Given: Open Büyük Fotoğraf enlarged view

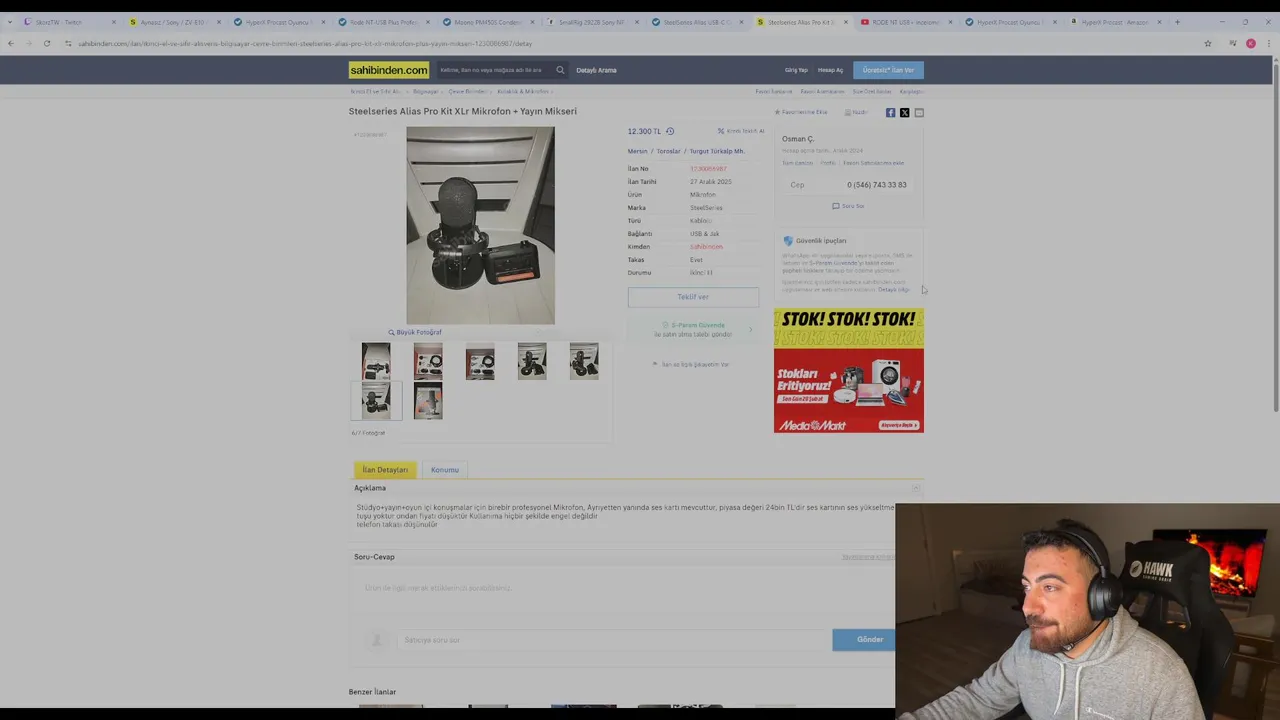Looking at the screenshot, I should 415,332.
